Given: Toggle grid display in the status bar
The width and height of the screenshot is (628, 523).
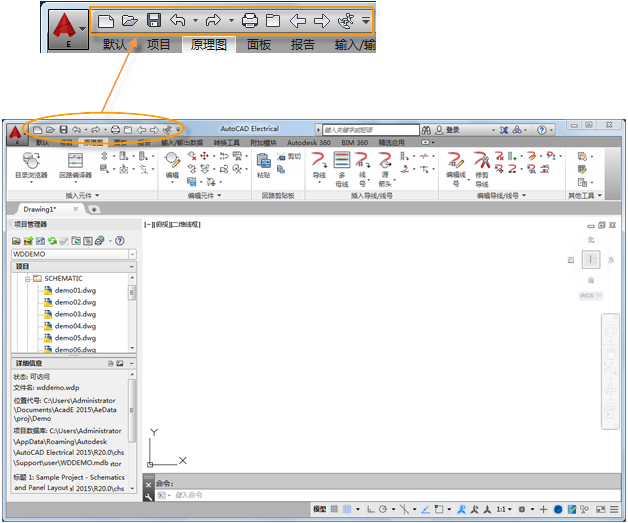Looking at the screenshot, I should coord(334,509).
